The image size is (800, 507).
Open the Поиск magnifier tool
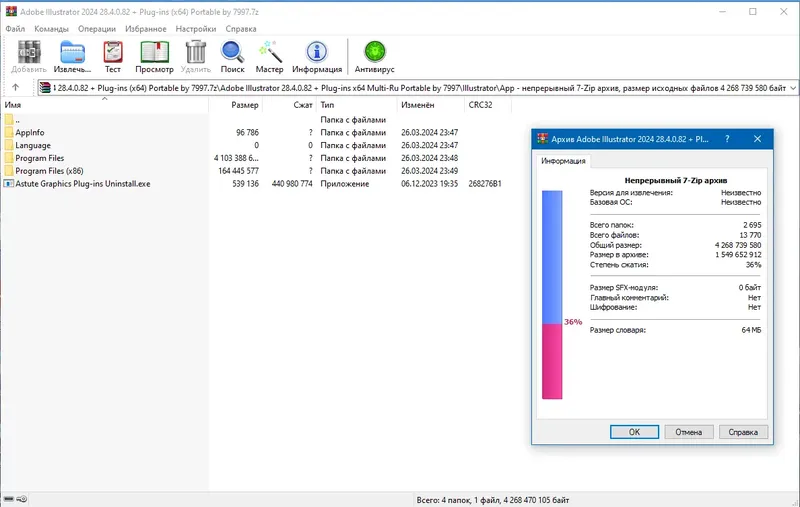click(232, 53)
